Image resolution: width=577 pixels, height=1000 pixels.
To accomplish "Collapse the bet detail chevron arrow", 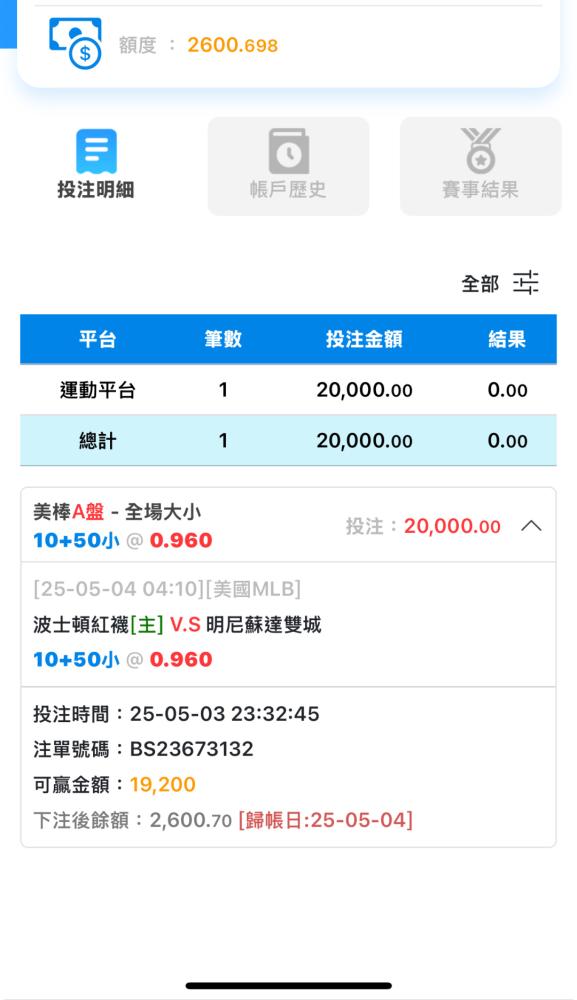I will (531, 526).
